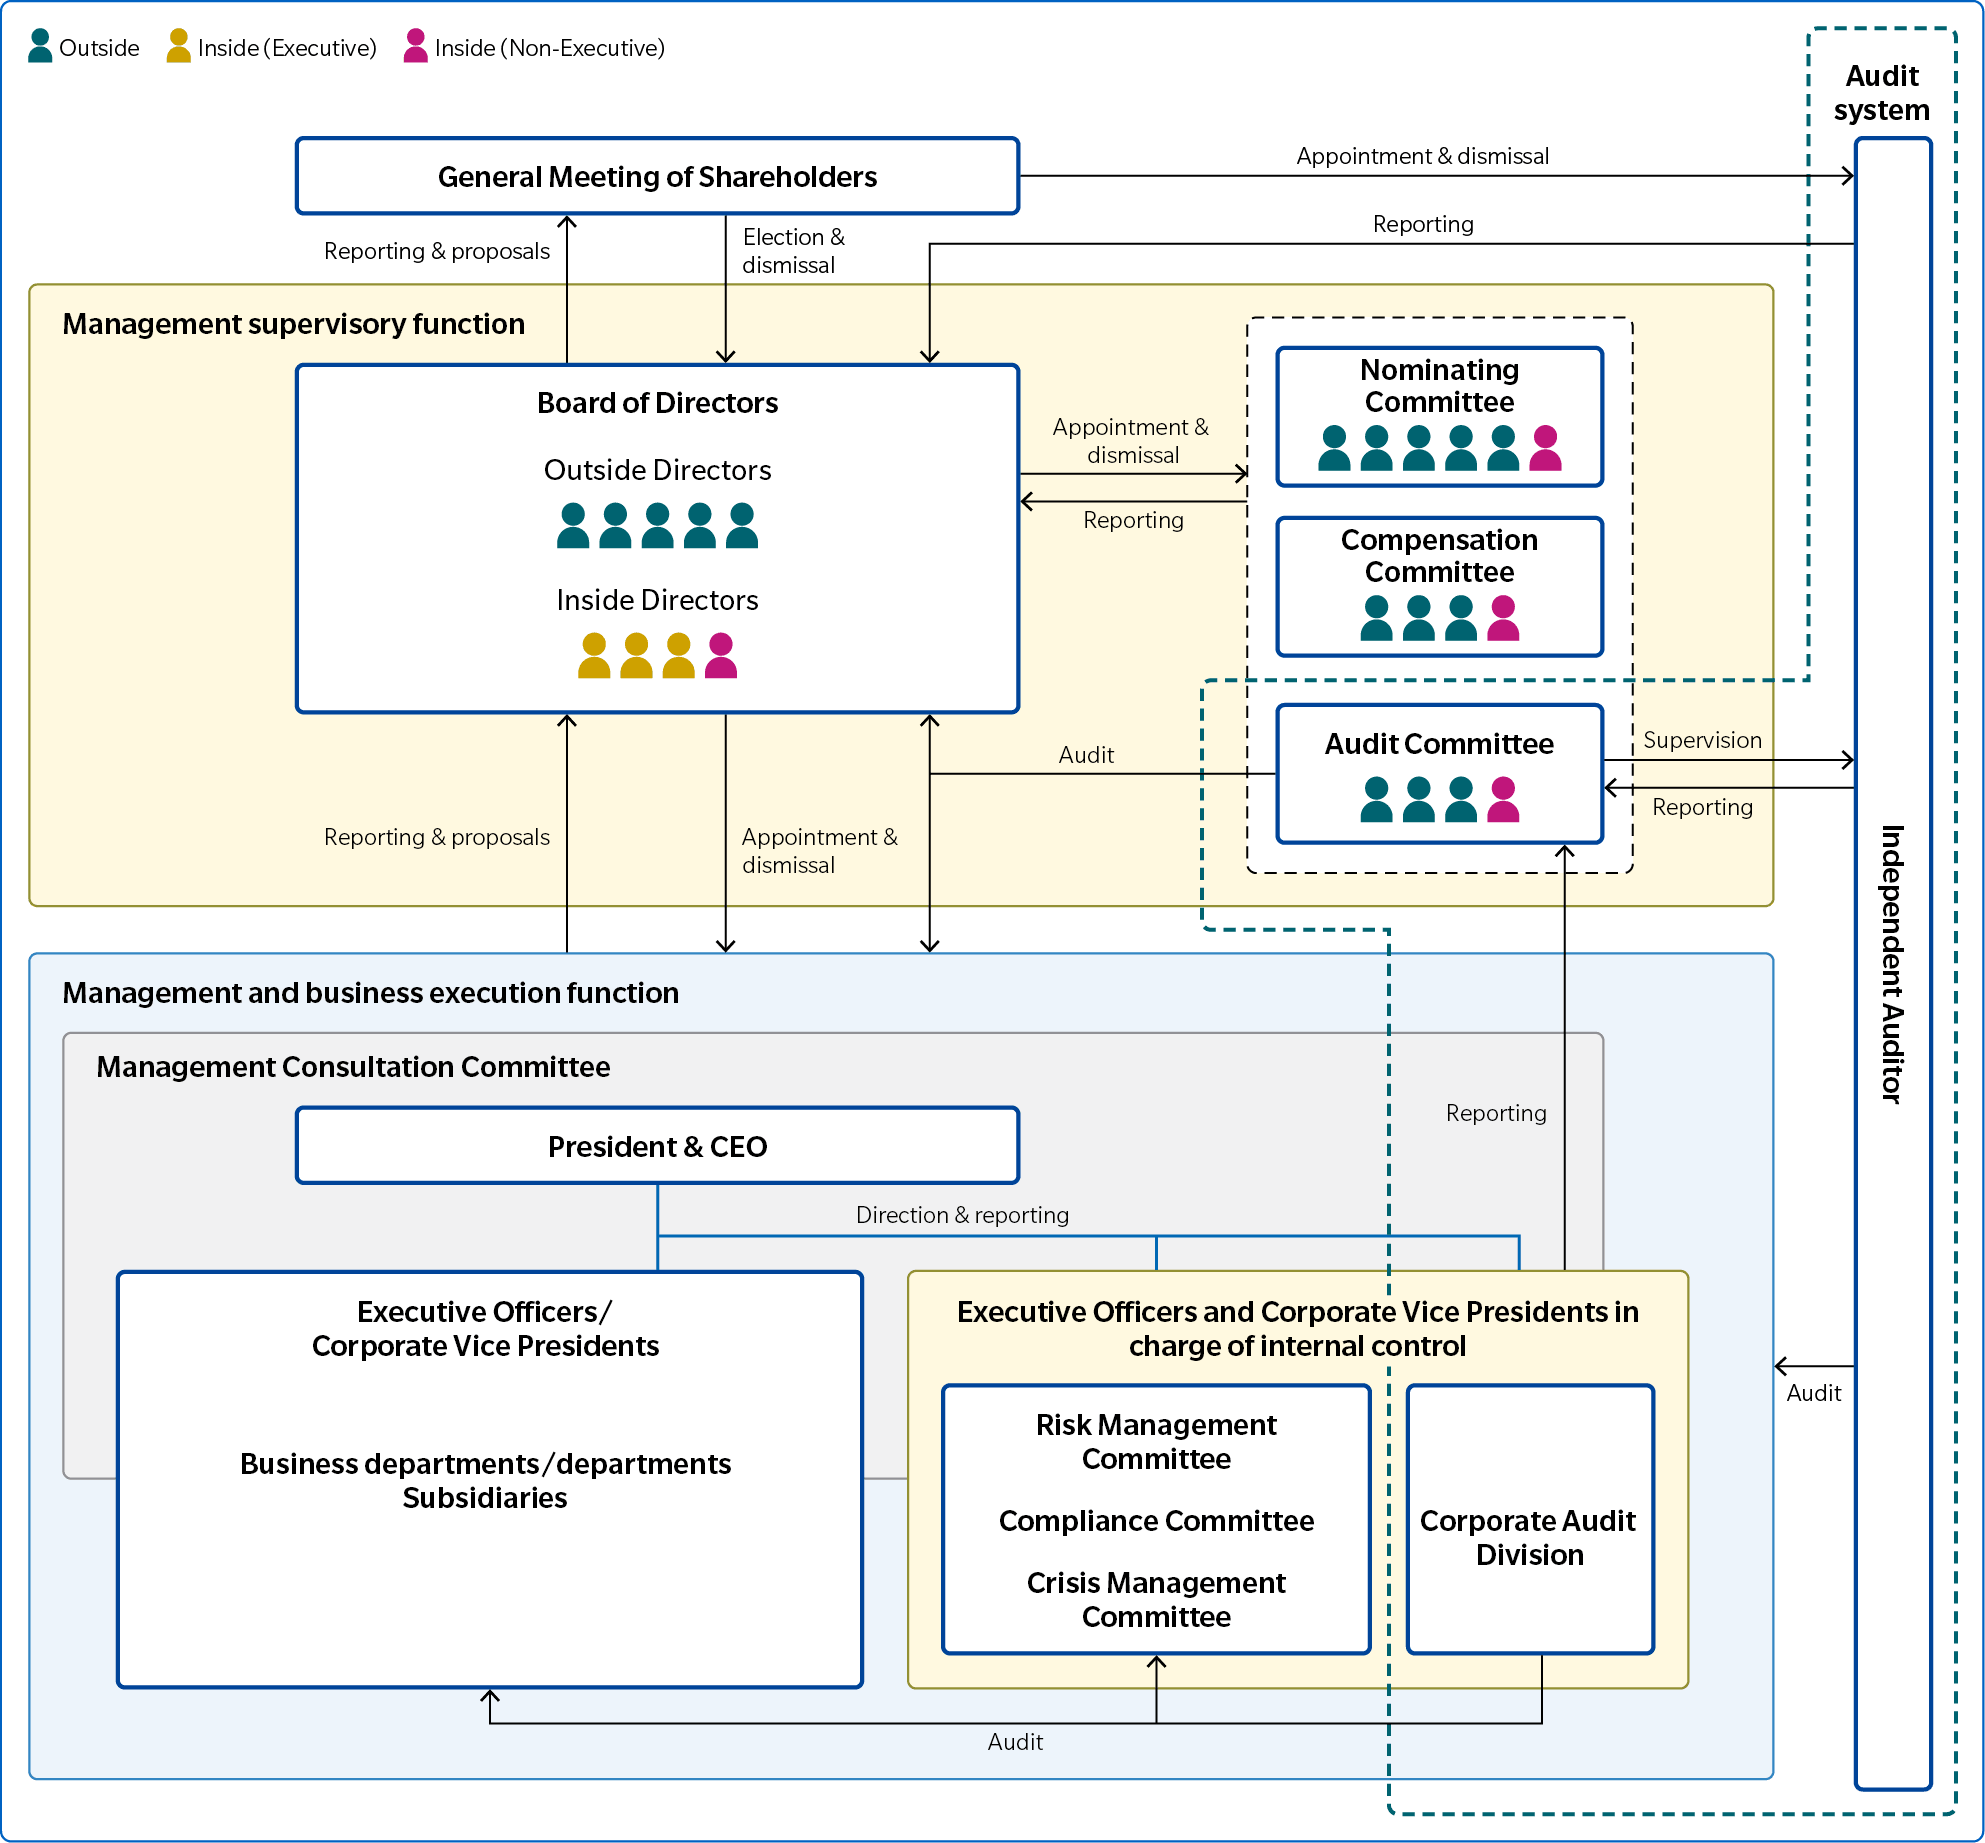Click the Board of Directors heading
Screen dimensions: 1985x1843
pos(657,403)
